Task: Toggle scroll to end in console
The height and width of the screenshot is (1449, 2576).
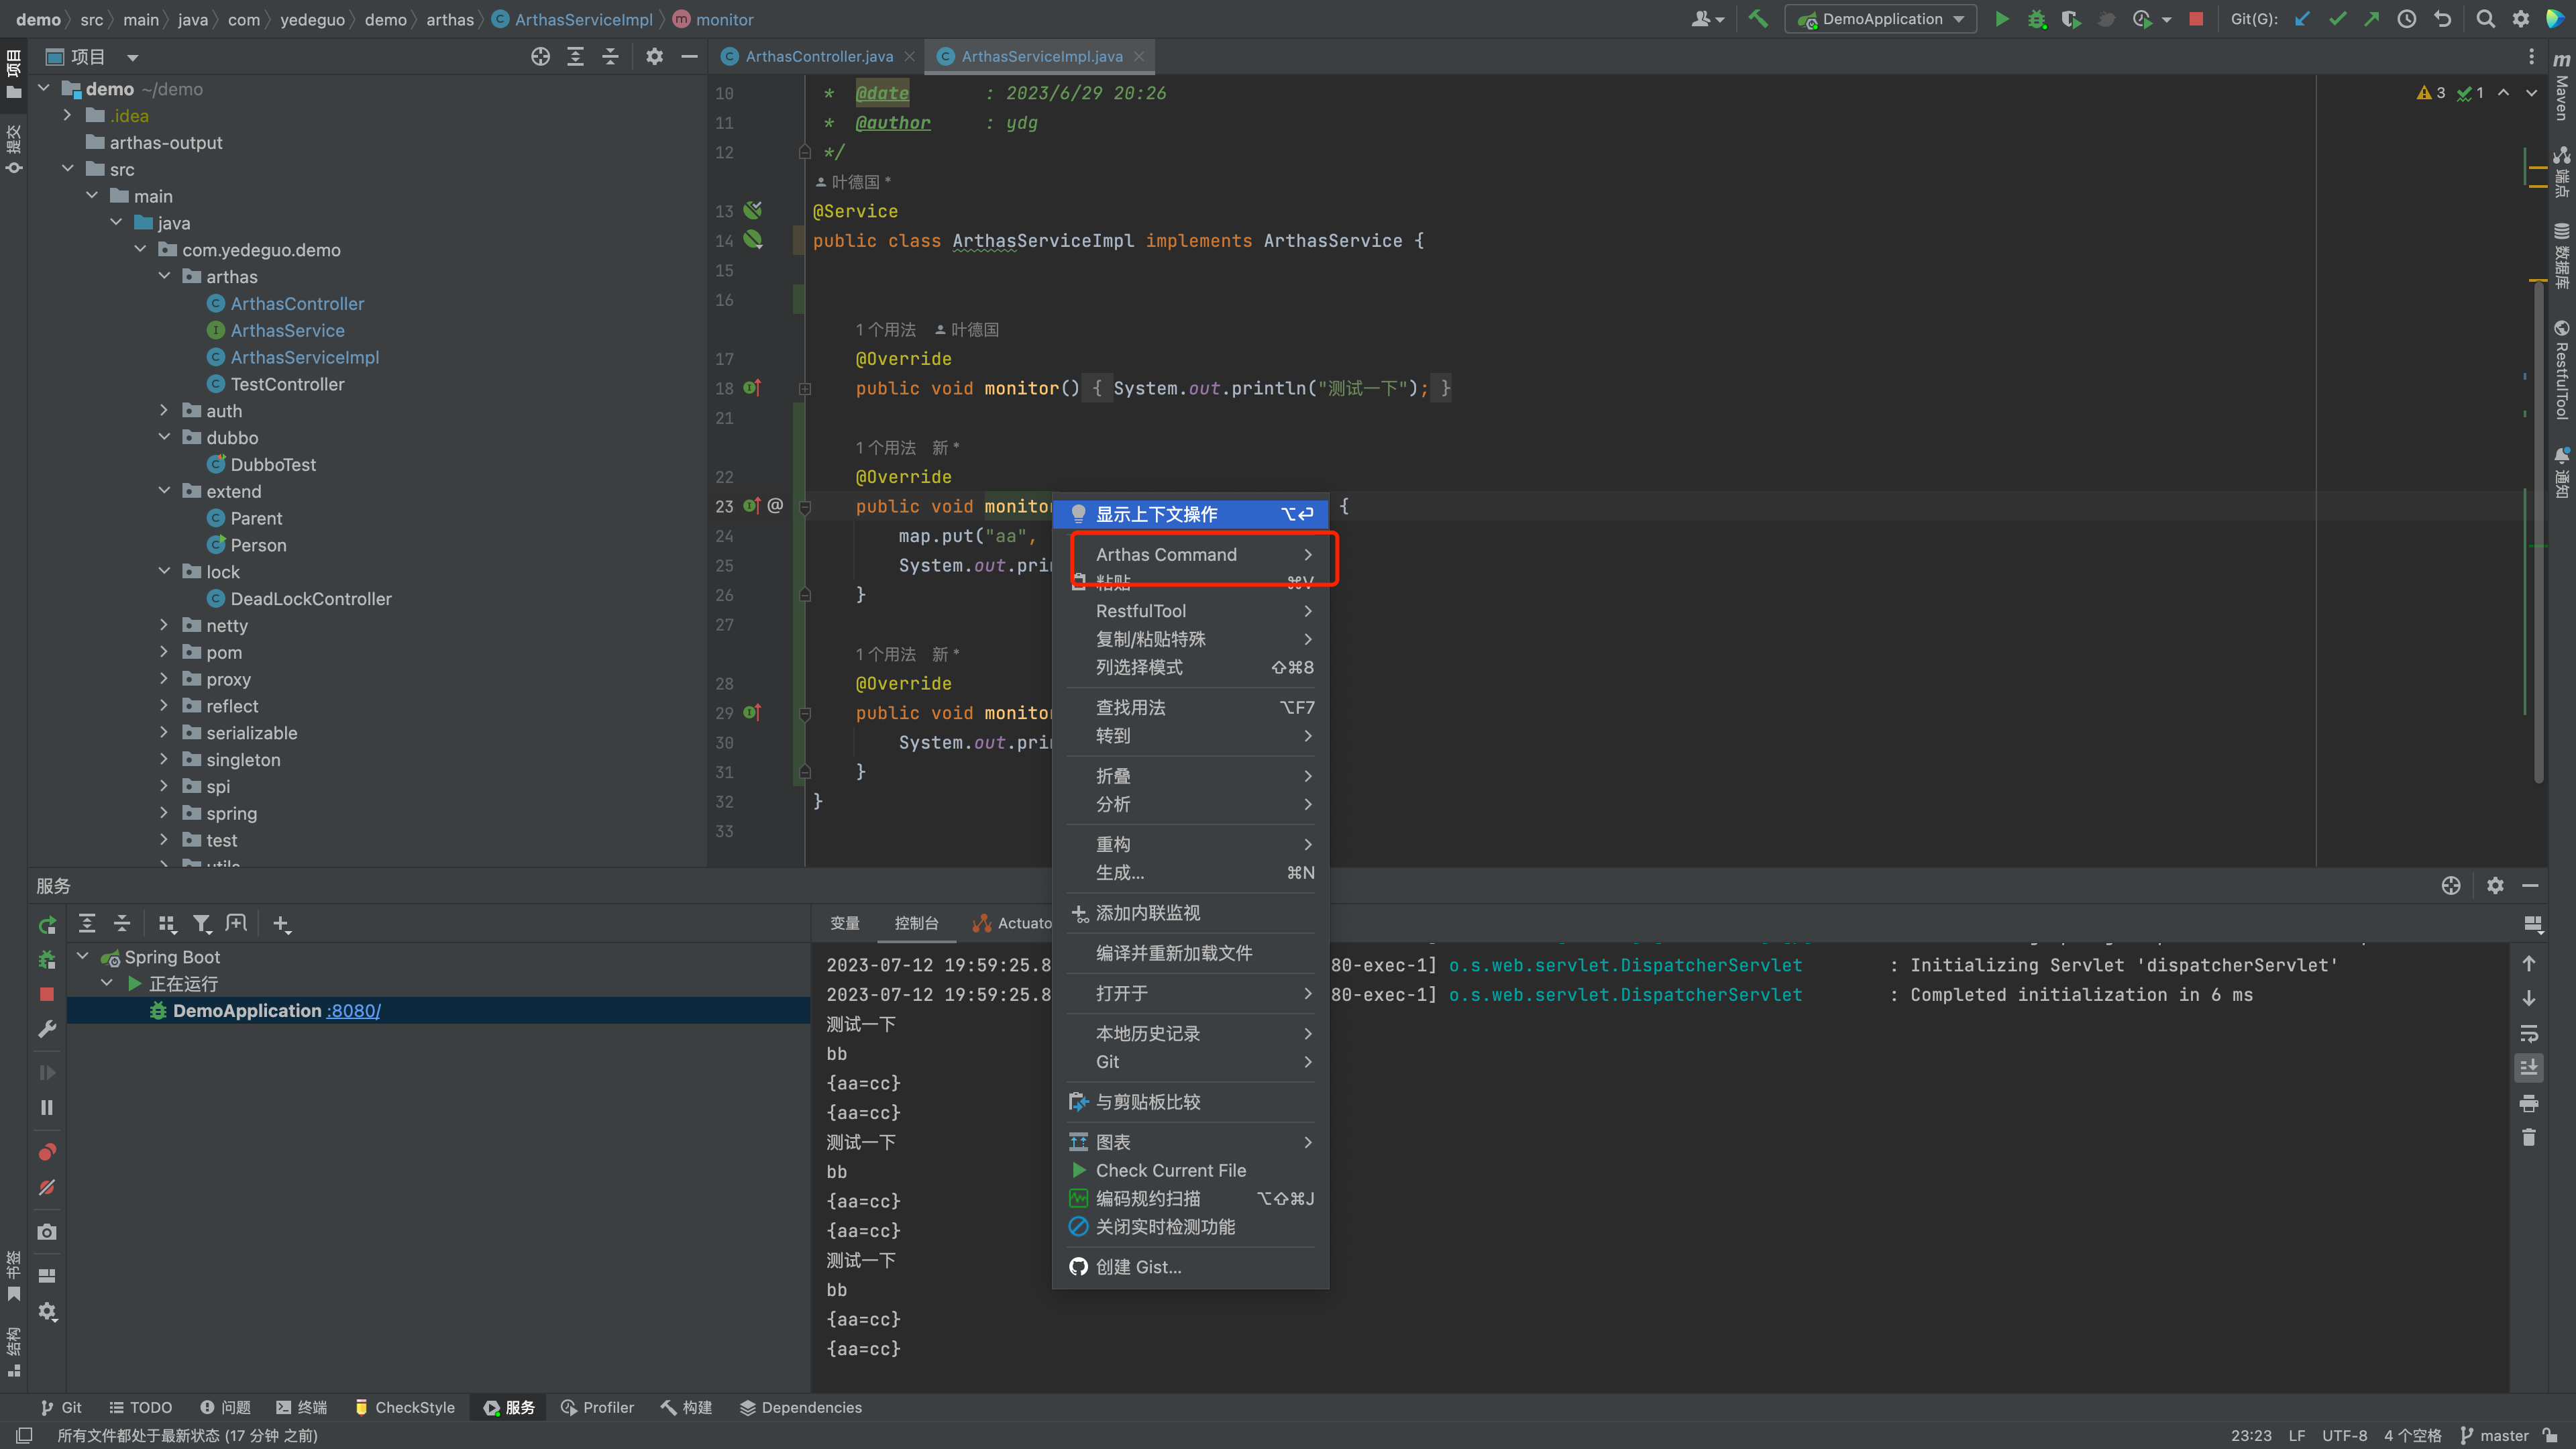Action: [2529, 1067]
